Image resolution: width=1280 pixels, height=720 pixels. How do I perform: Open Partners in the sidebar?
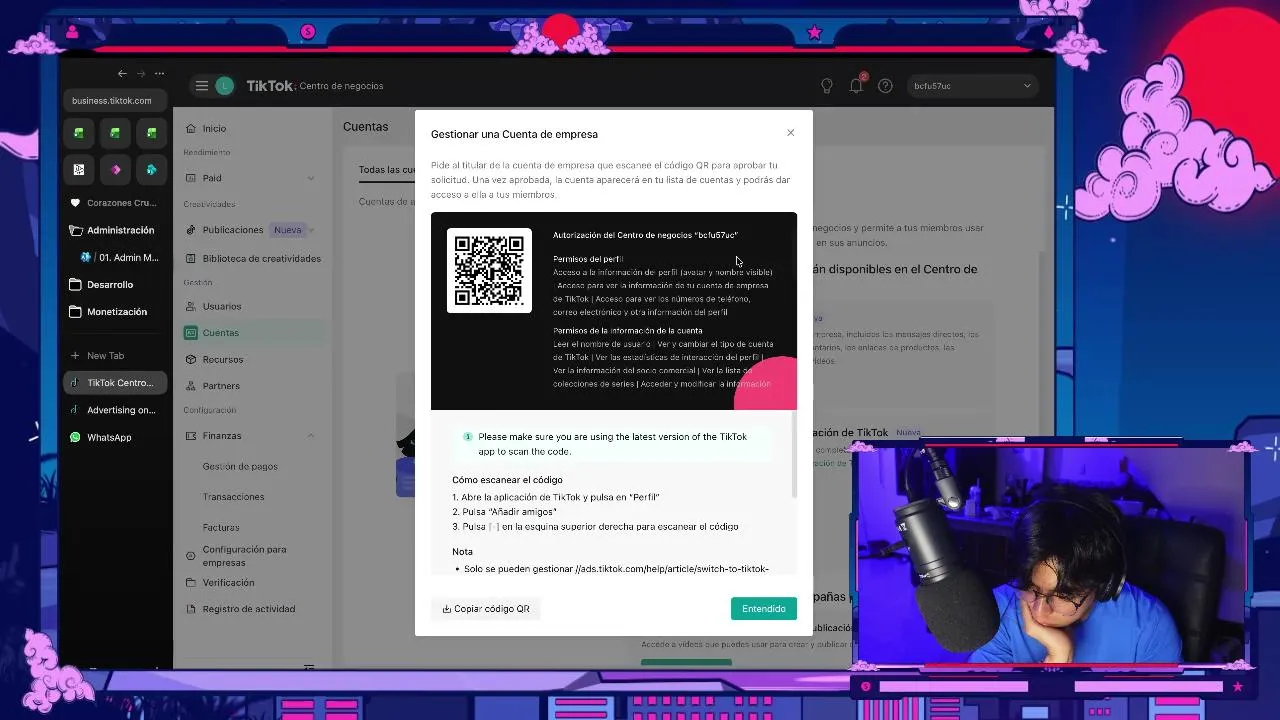(x=221, y=385)
